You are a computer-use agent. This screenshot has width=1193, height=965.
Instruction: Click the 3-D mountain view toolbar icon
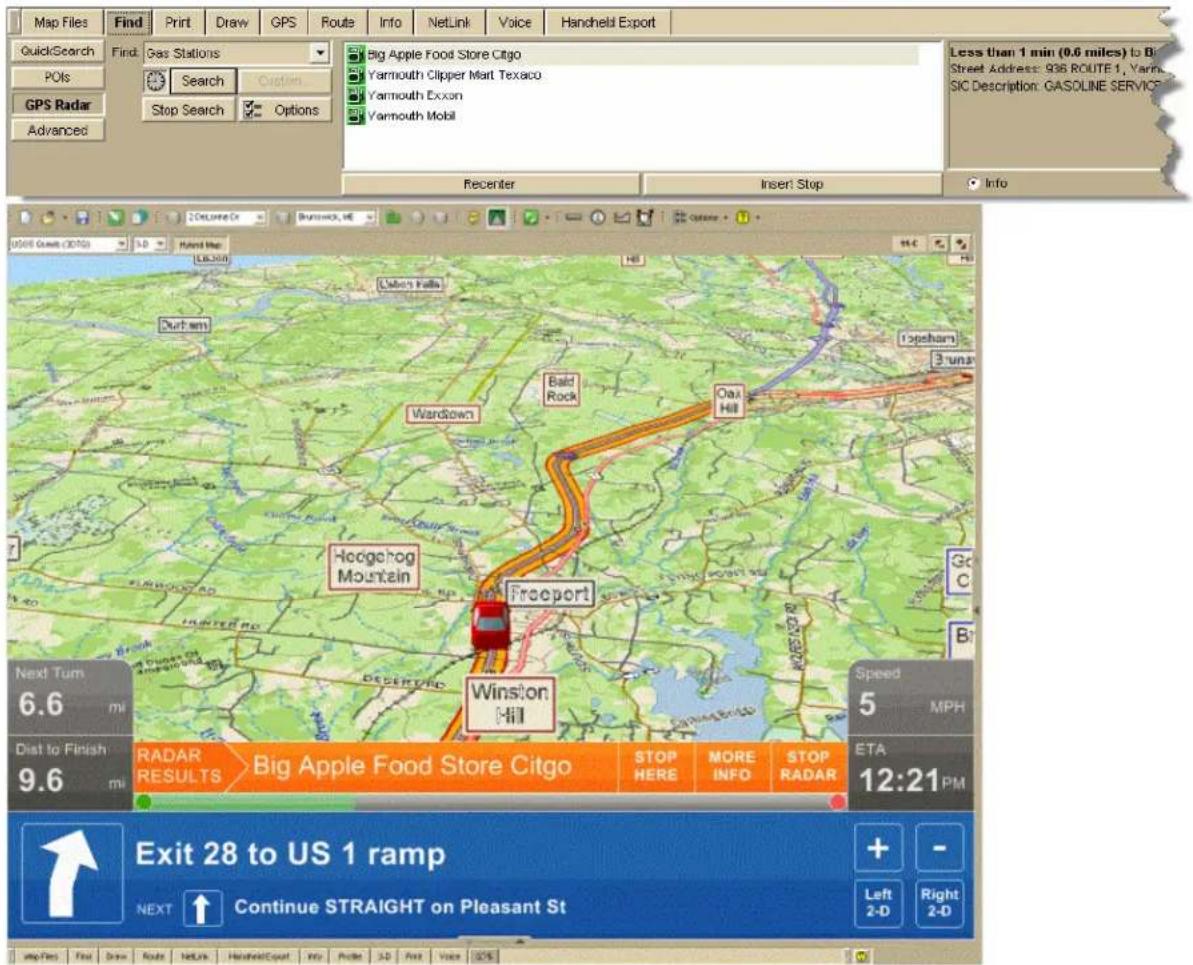click(497, 218)
